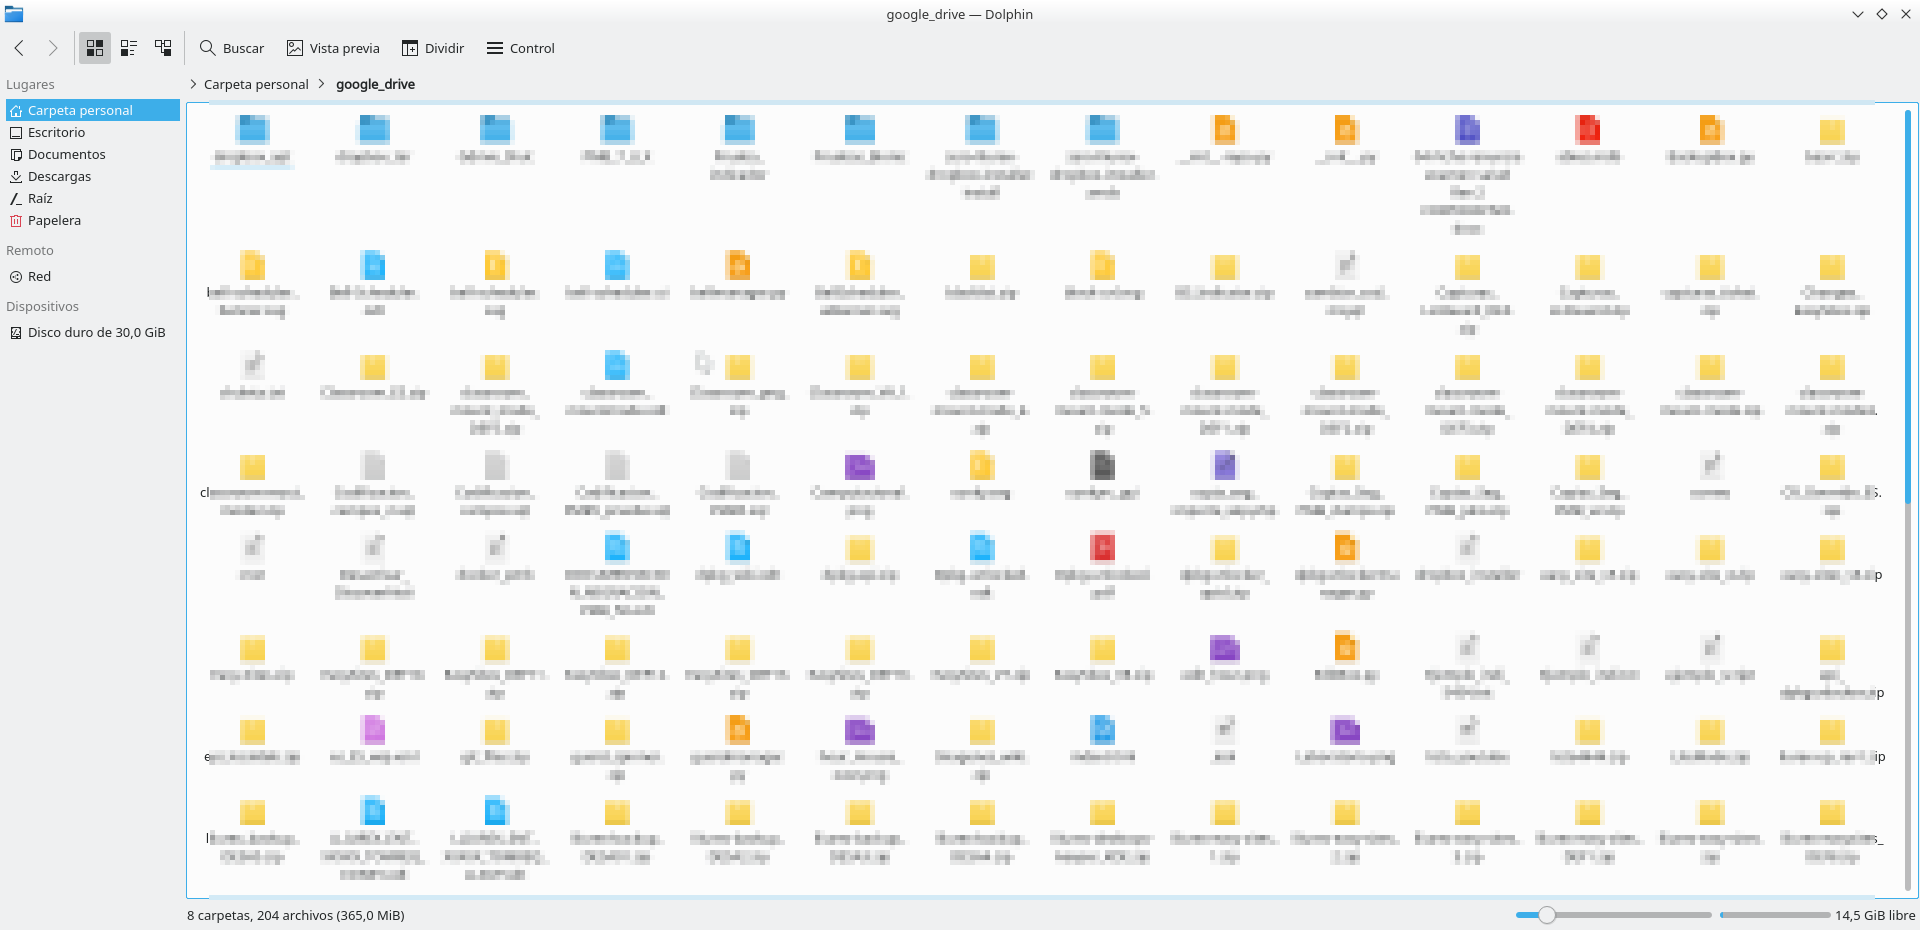Toggle Vista previa in the toolbar

[x=333, y=48]
